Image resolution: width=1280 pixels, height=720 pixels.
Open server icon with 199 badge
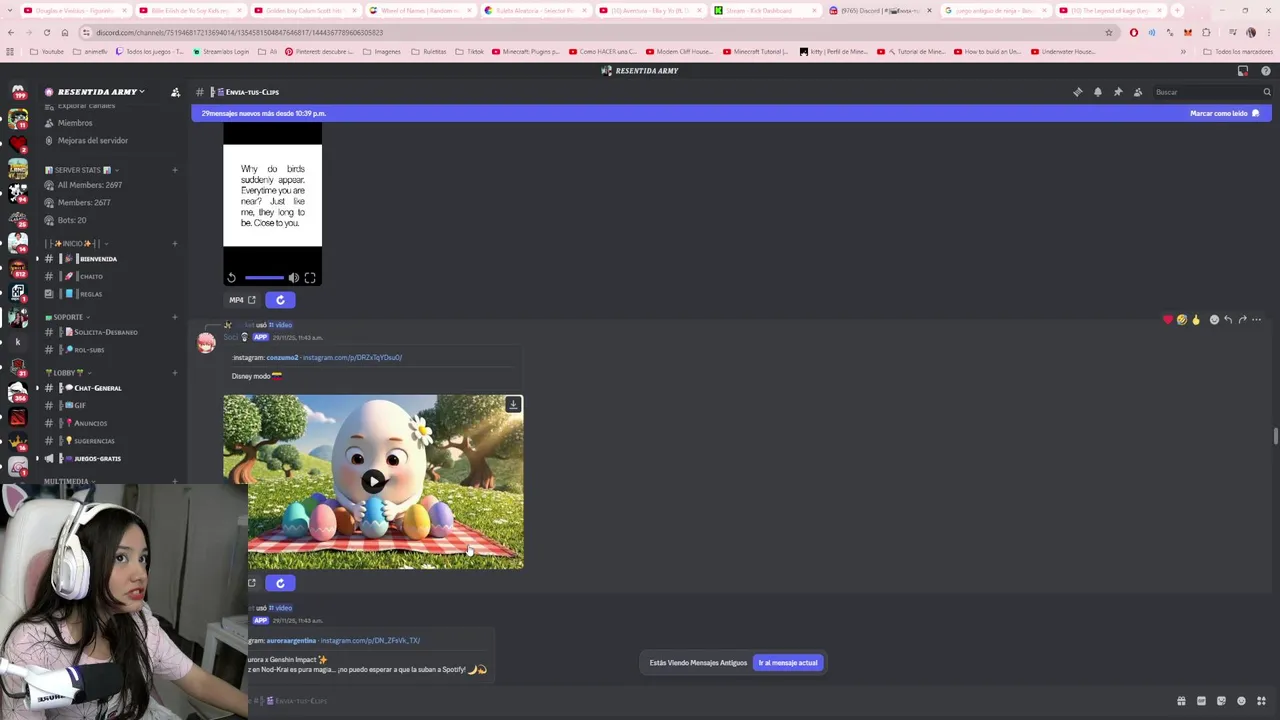pyautogui.click(x=18, y=93)
